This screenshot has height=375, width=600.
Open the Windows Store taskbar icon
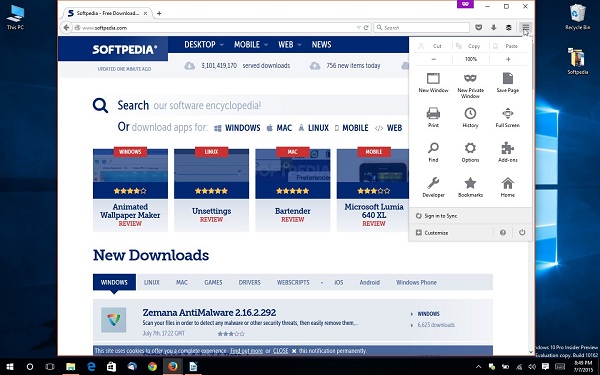point(111,367)
